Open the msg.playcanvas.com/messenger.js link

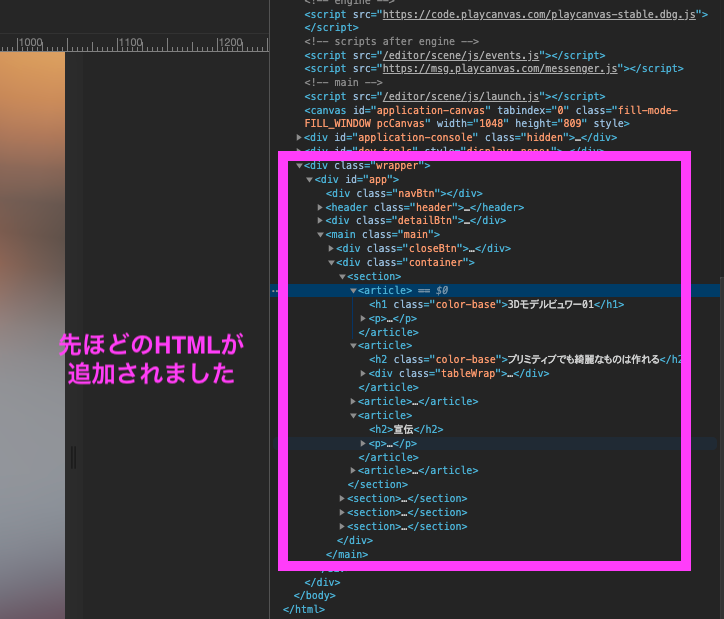[x=500, y=69]
